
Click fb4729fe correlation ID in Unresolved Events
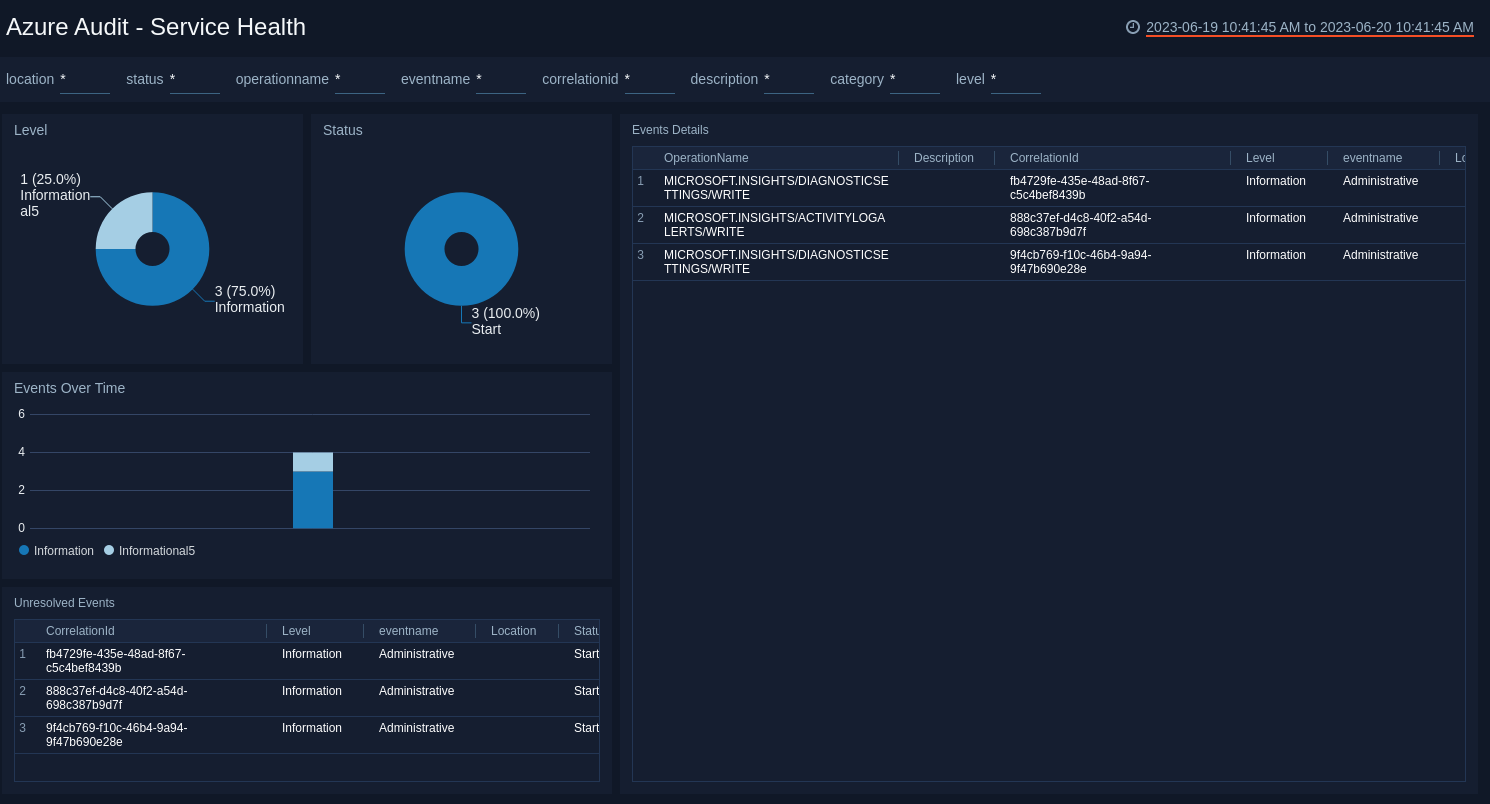pos(115,661)
